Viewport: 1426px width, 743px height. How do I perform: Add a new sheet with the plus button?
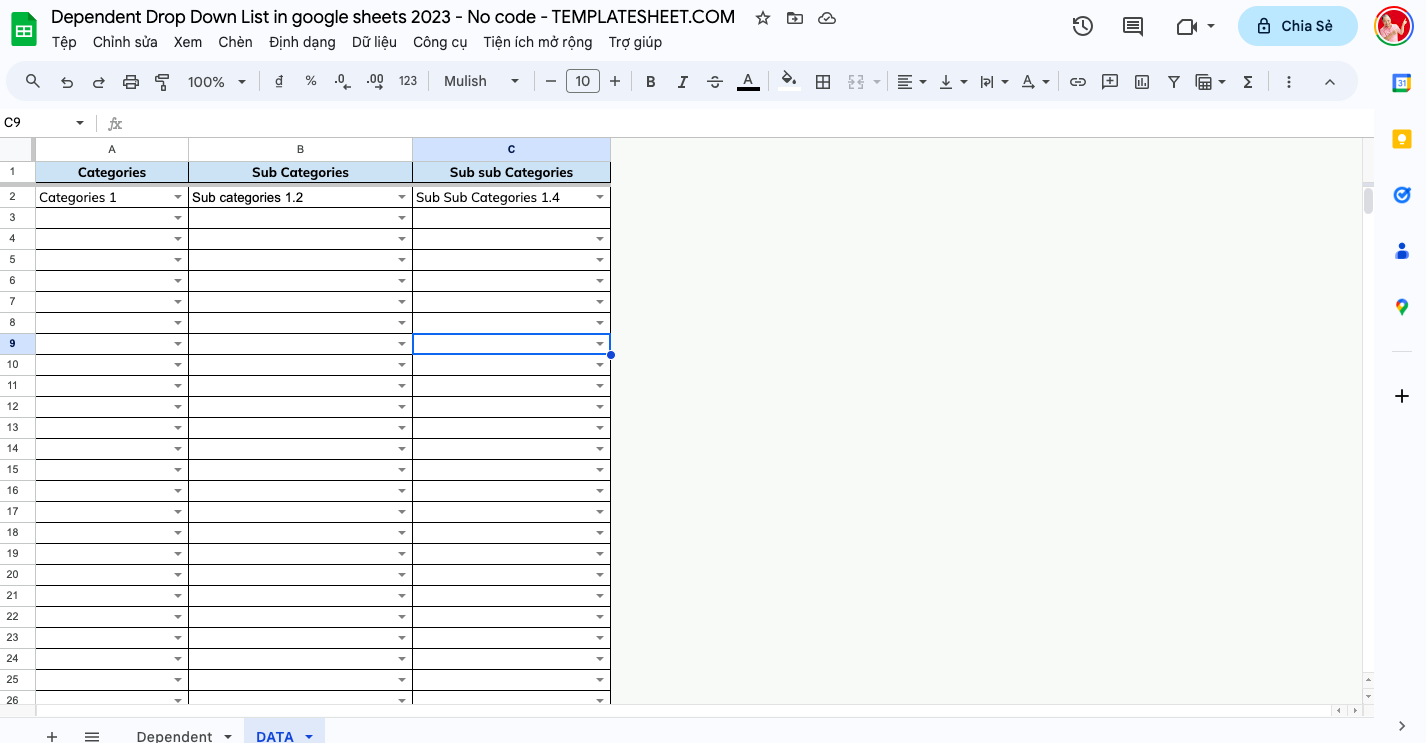tap(51, 736)
